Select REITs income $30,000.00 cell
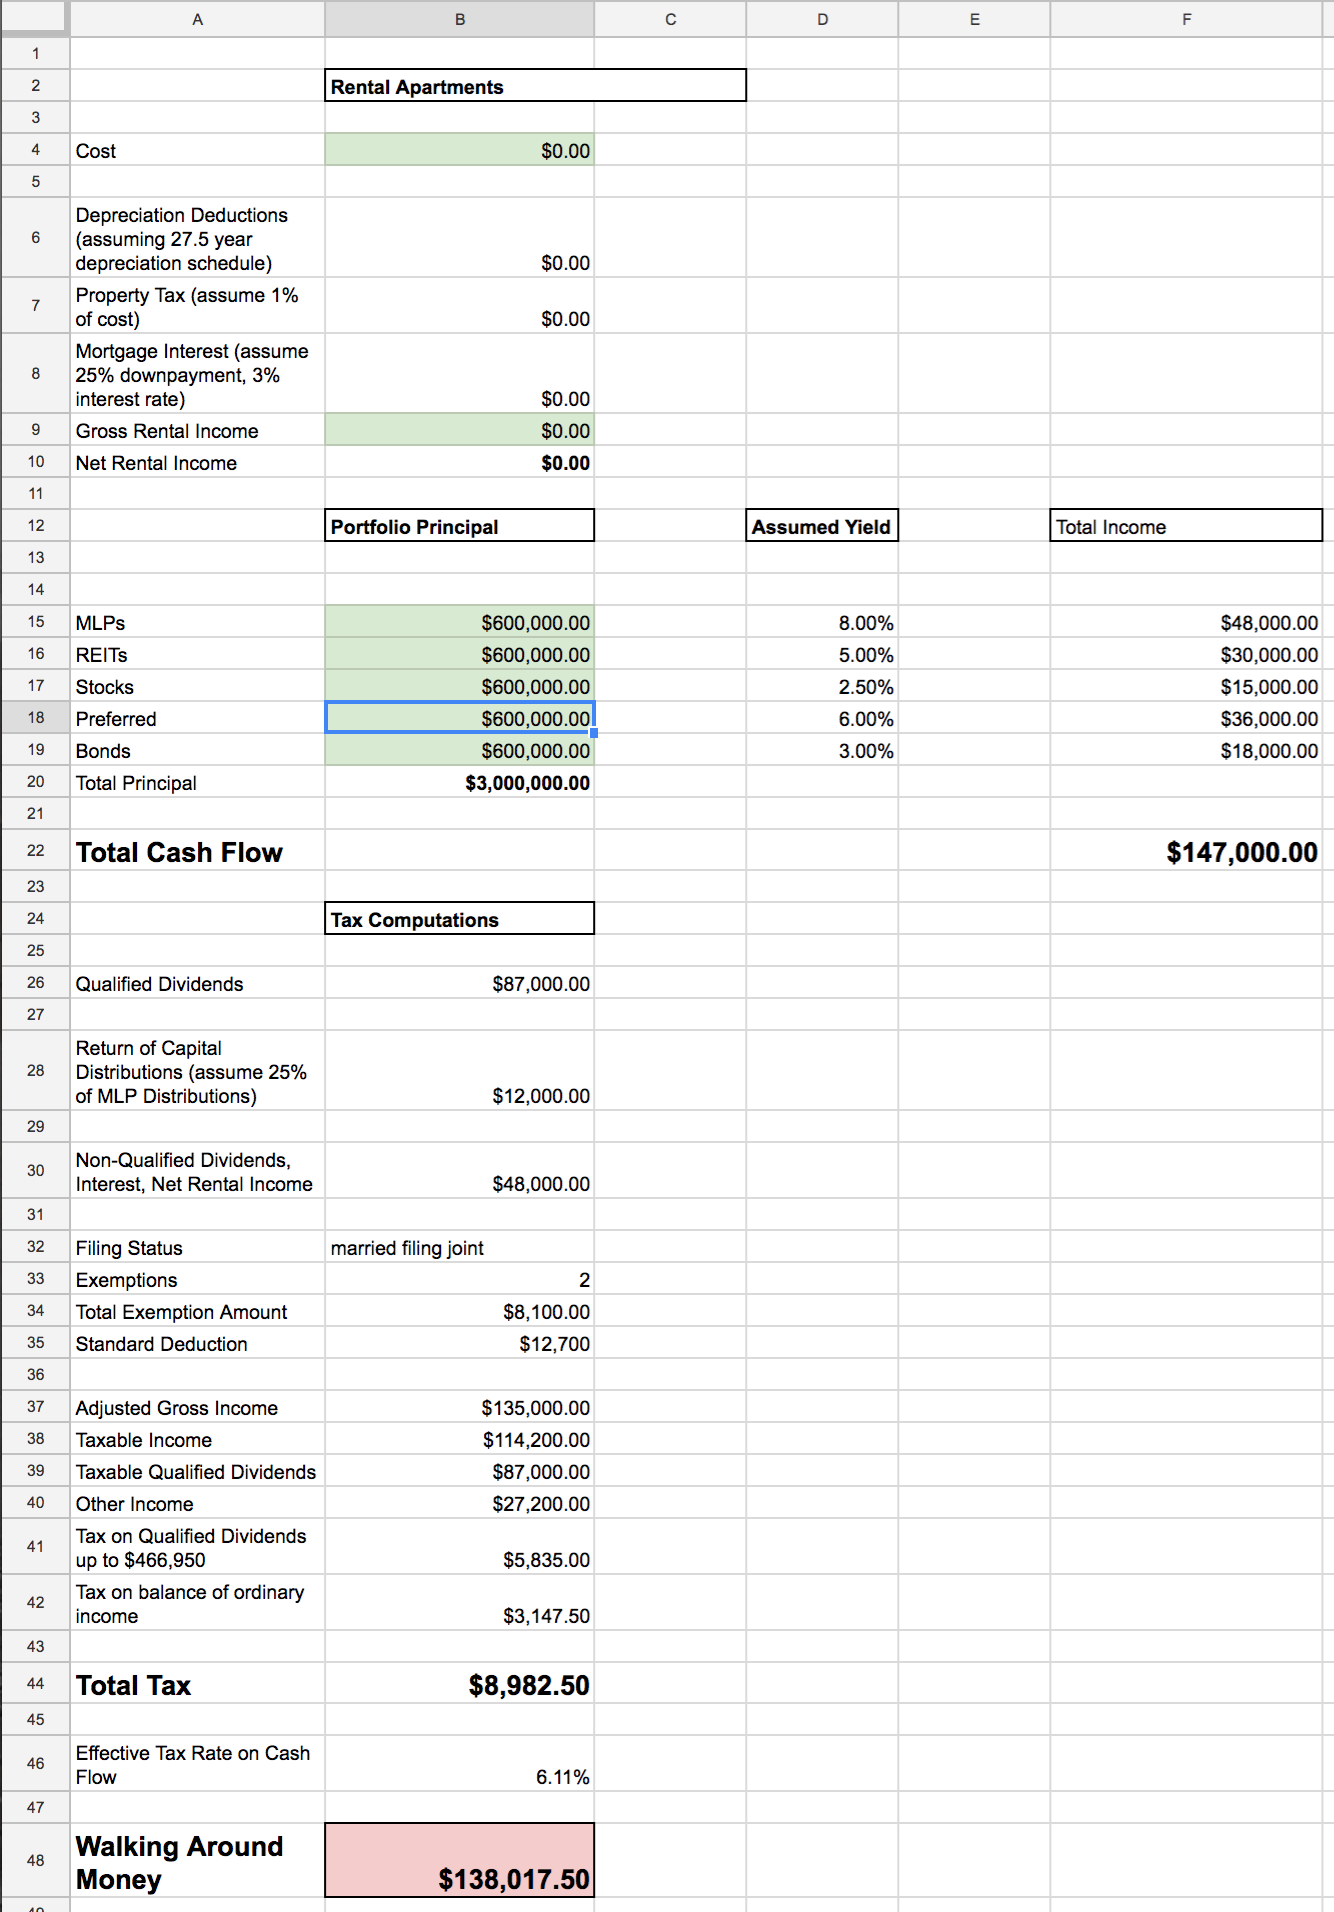Image resolution: width=1334 pixels, height=1912 pixels. 1186,654
